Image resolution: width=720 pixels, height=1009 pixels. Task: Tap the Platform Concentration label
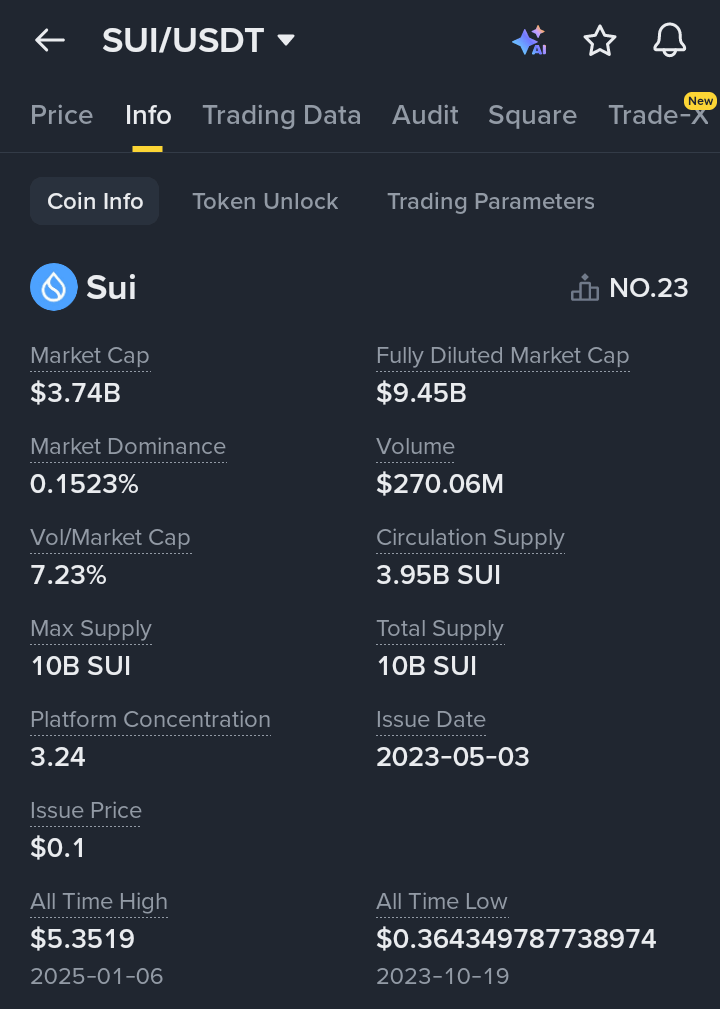(150, 720)
